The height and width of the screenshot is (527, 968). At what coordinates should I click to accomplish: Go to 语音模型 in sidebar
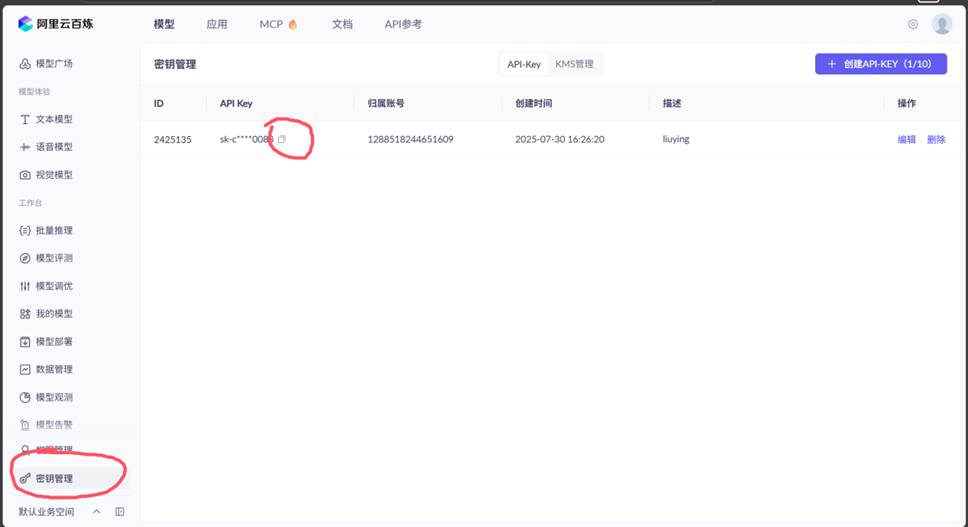(x=54, y=147)
